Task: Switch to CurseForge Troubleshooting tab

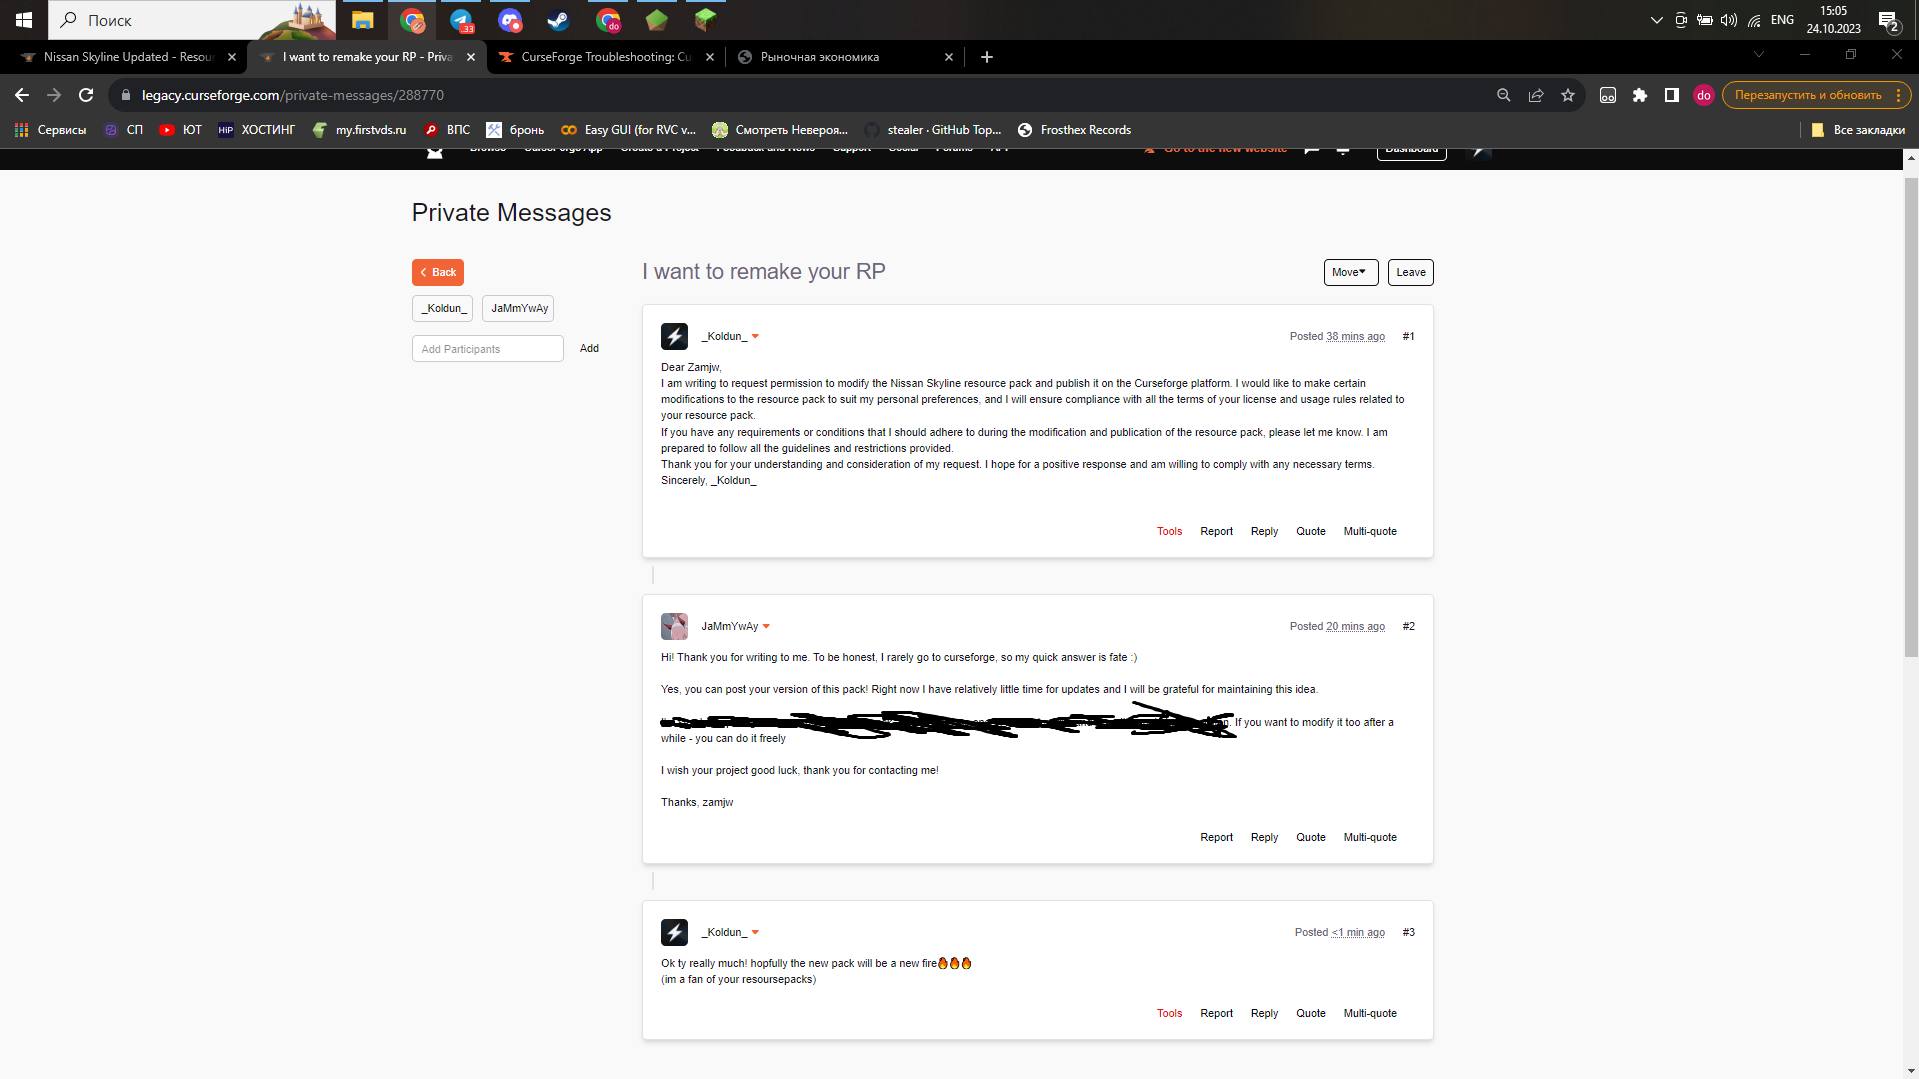Action: click(x=605, y=57)
